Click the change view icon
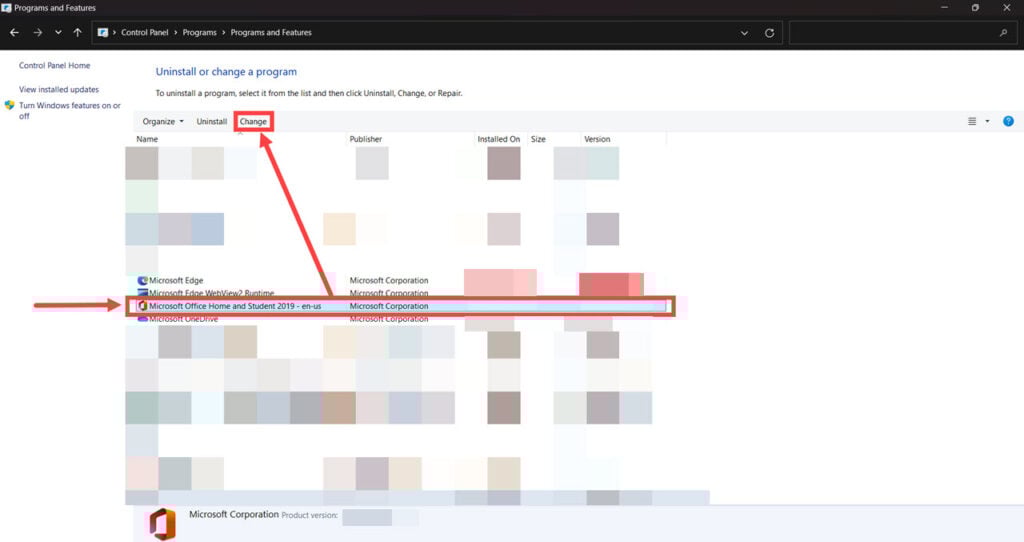Viewport: 1024px width, 542px height. coord(972,121)
